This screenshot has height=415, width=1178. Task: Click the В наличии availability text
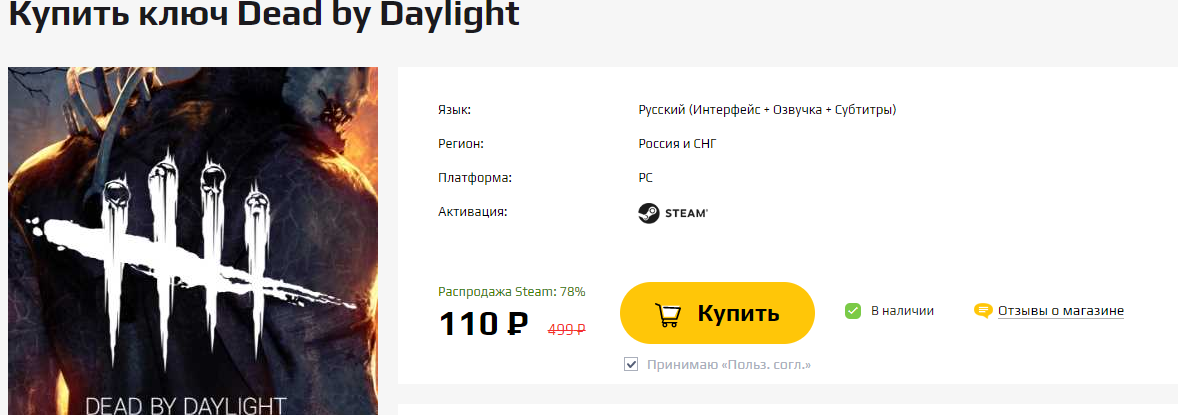pyautogui.click(x=902, y=310)
